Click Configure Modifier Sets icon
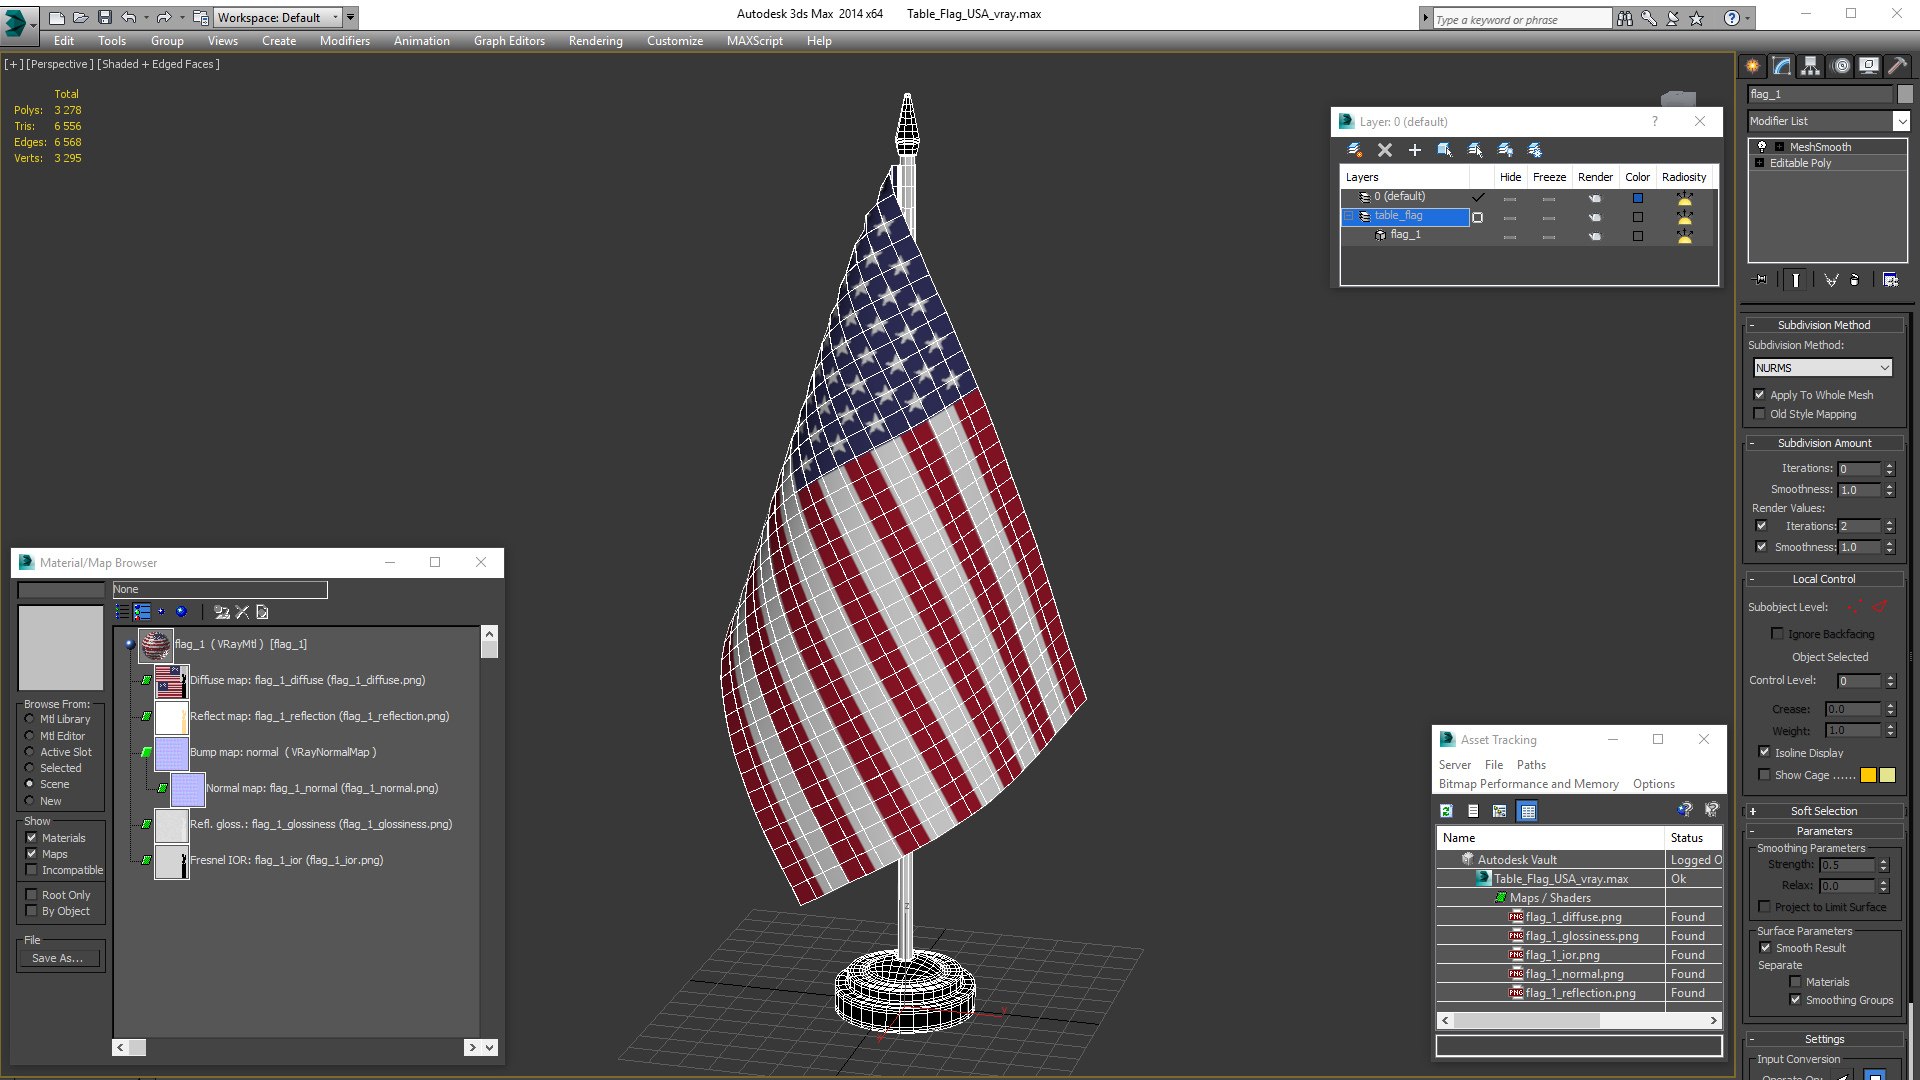This screenshot has width=1920, height=1080. click(x=1890, y=280)
